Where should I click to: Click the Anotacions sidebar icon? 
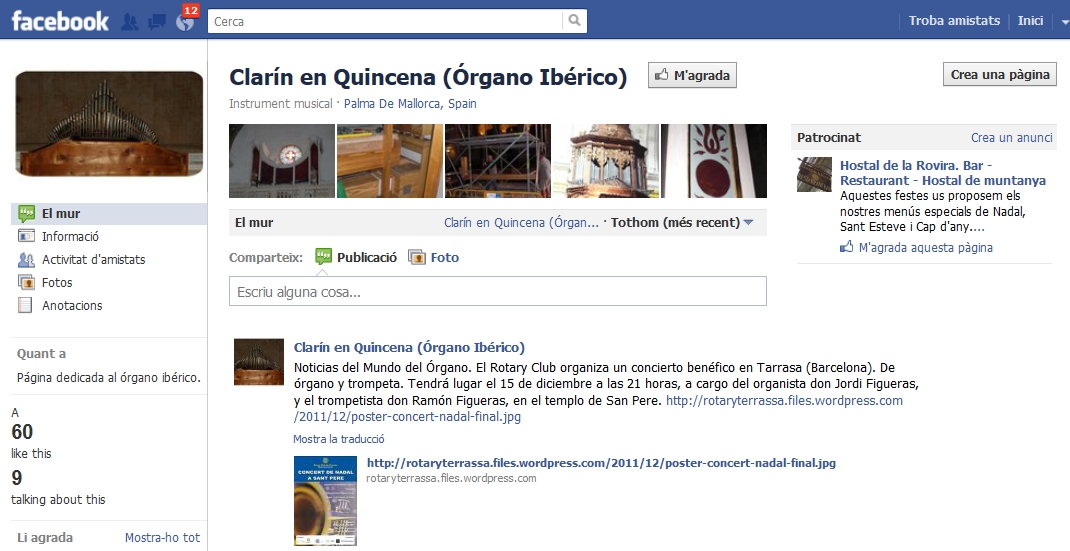point(26,305)
